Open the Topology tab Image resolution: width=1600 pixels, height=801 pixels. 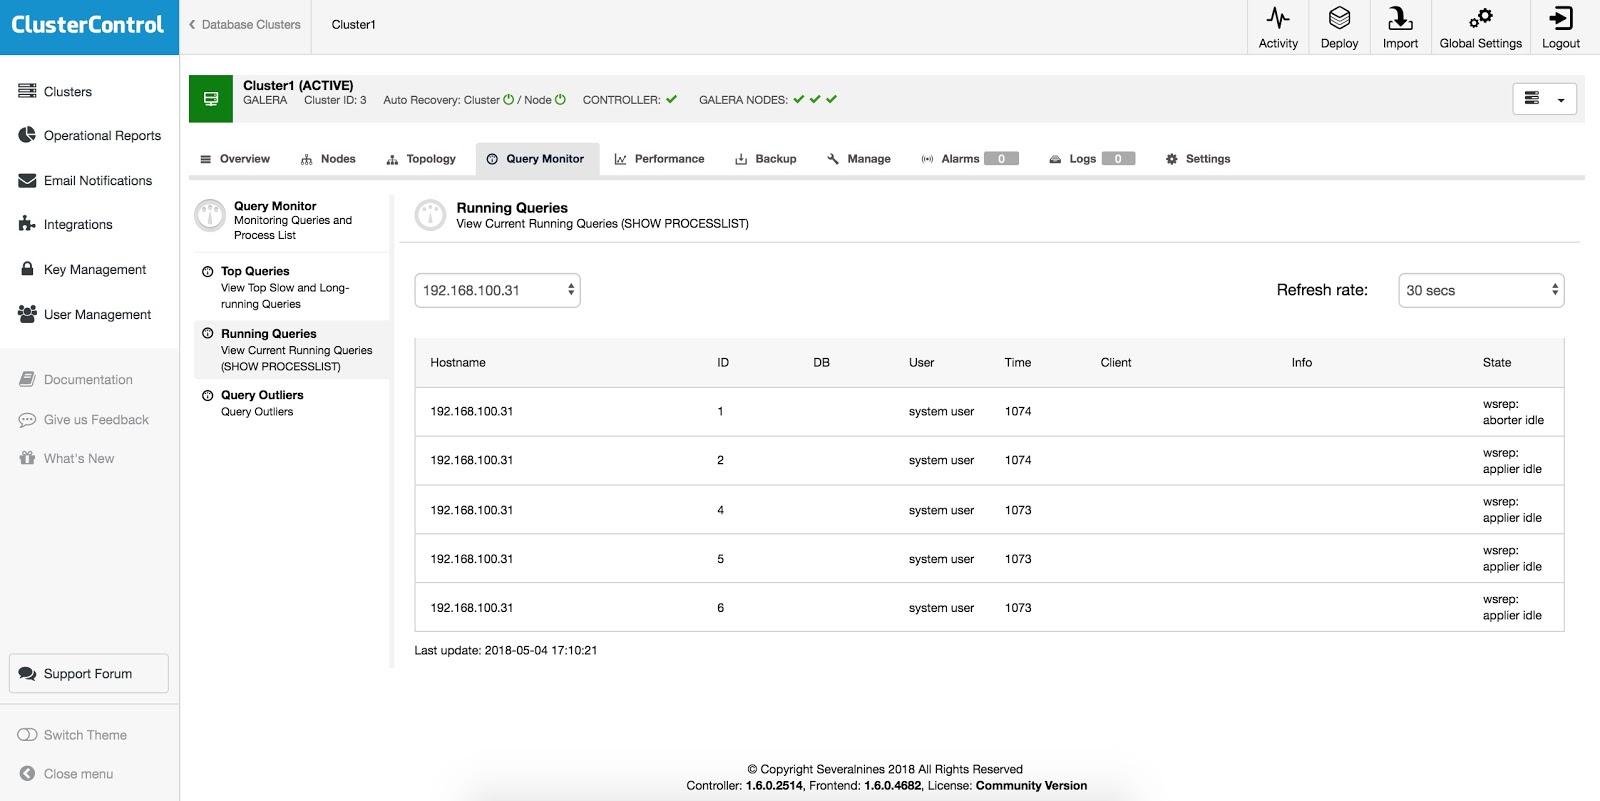click(421, 159)
